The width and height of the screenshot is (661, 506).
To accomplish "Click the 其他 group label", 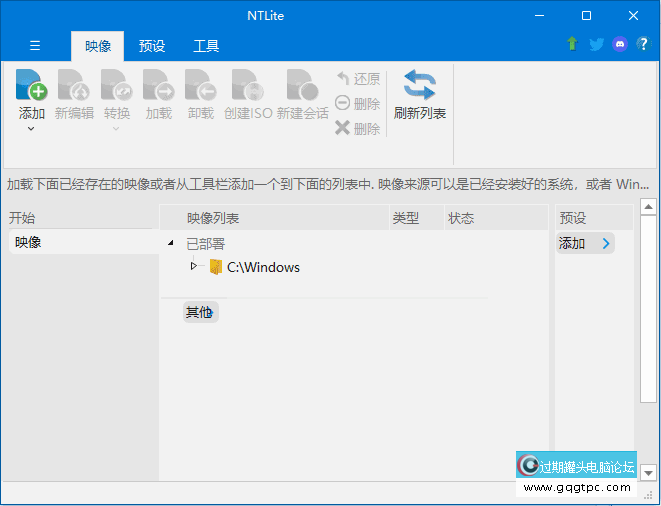I will coord(199,312).
